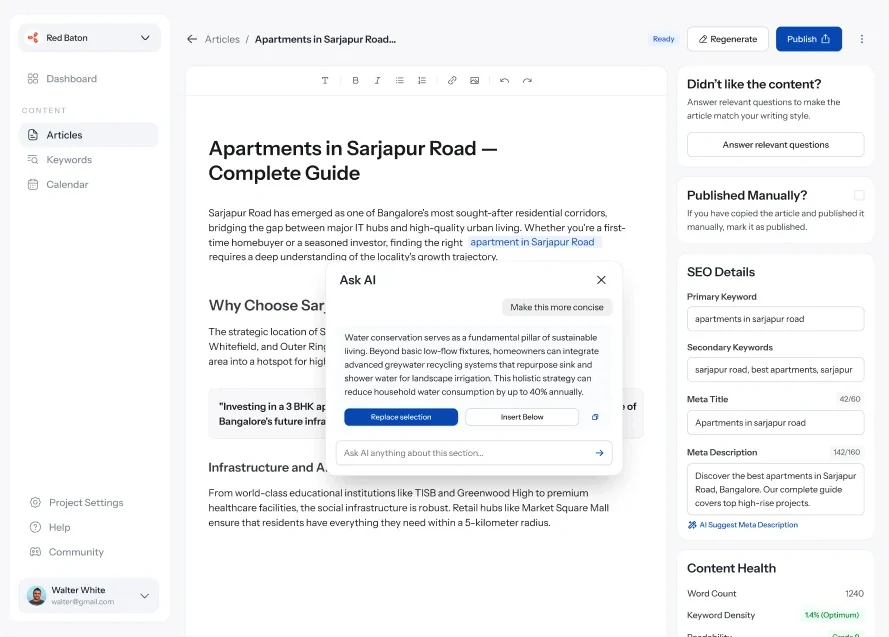Click Walter White's avatar photo
Viewport: 889px width, 637px height.
tap(36, 596)
